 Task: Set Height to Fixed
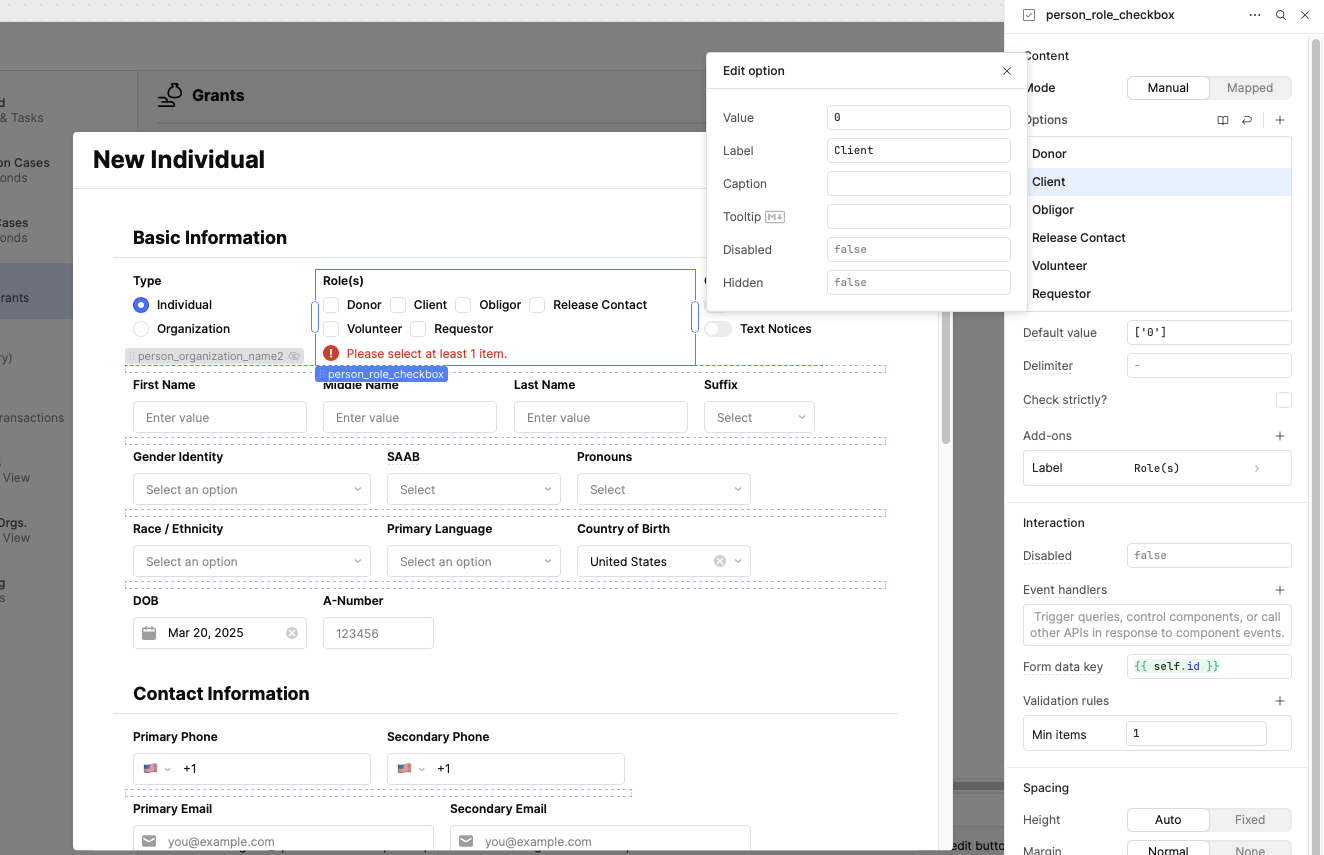point(1250,820)
